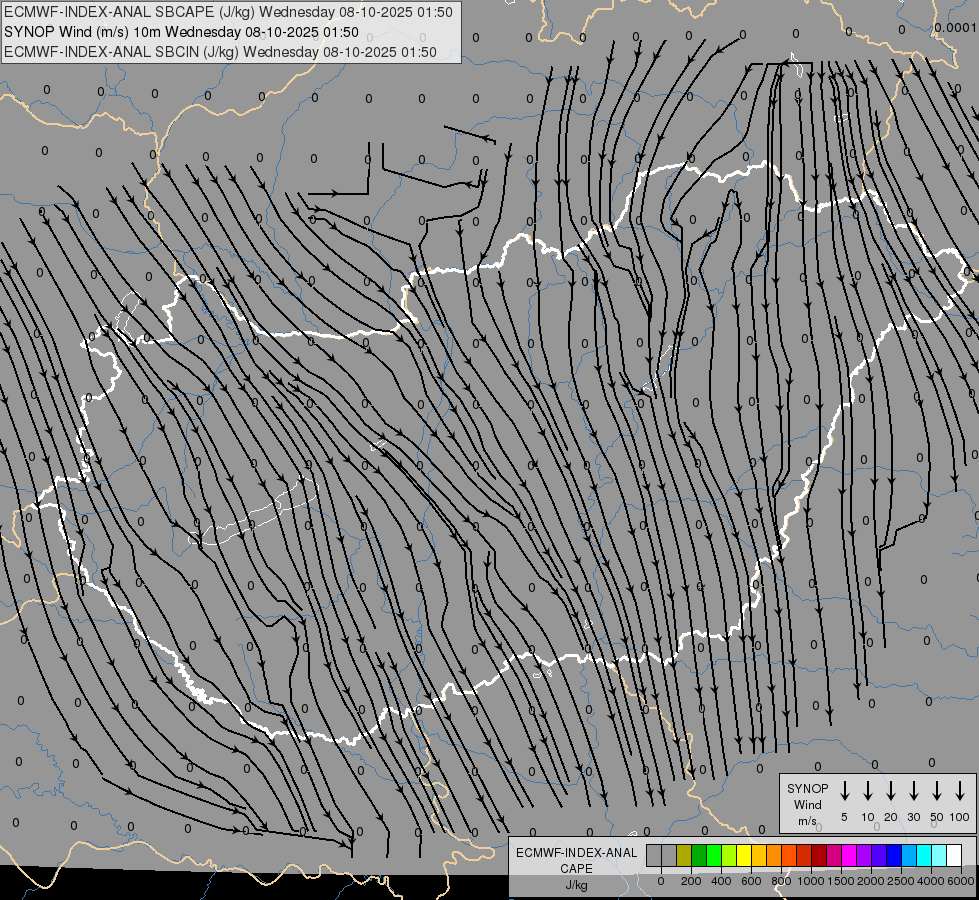Select the bright yellow CAPE color swatch

click(744, 855)
